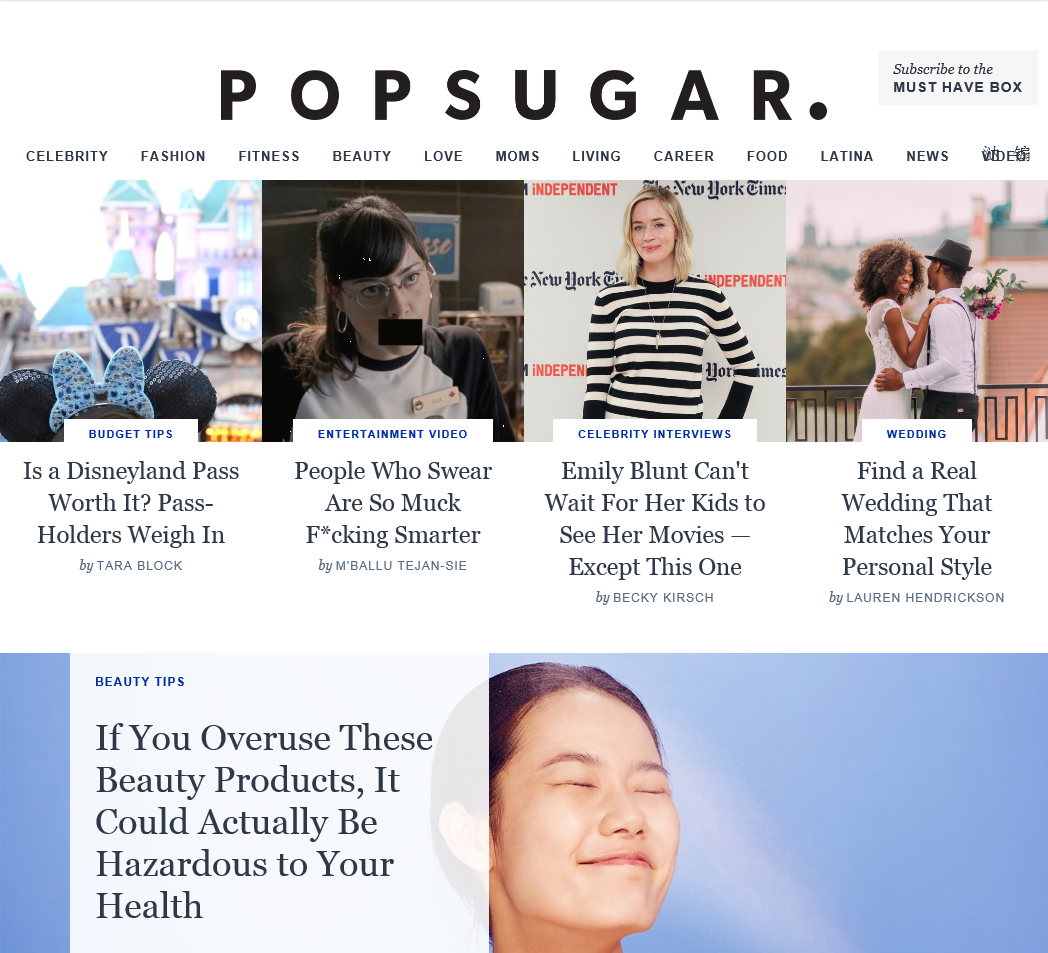Read the People Who Swear article headline
Image resolution: width=1048 pixels, height=953 pixels.
pos(393,503)
